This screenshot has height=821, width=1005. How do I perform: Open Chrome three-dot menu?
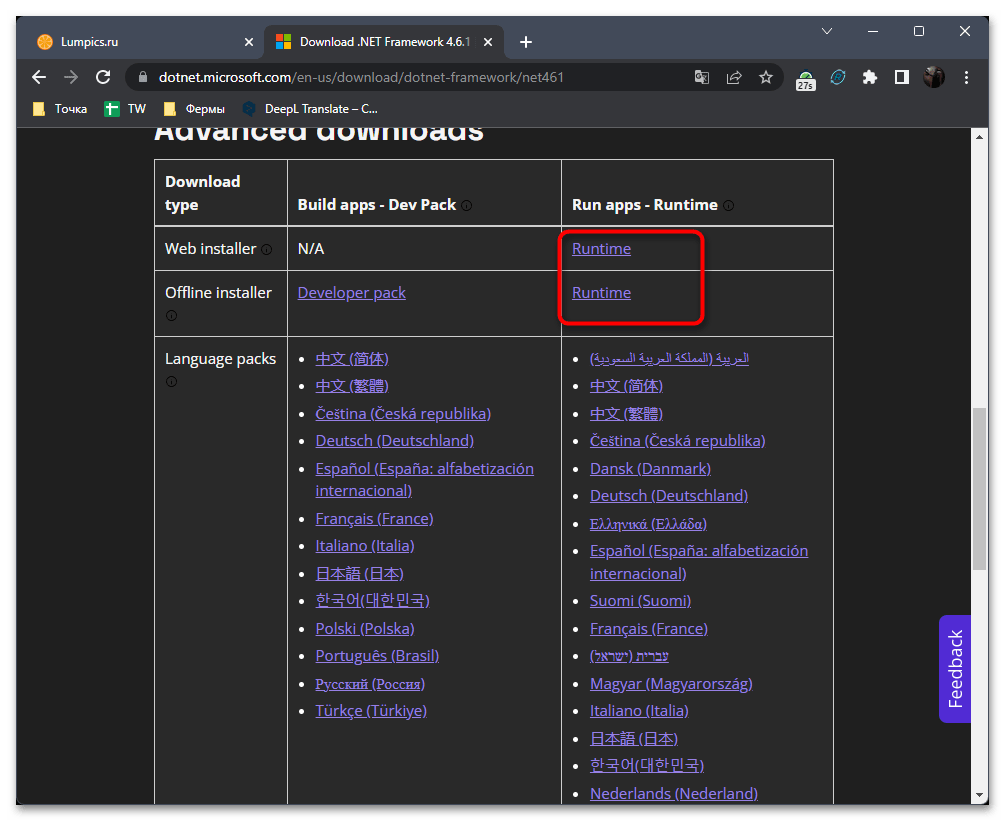click(x=967, y=78)
